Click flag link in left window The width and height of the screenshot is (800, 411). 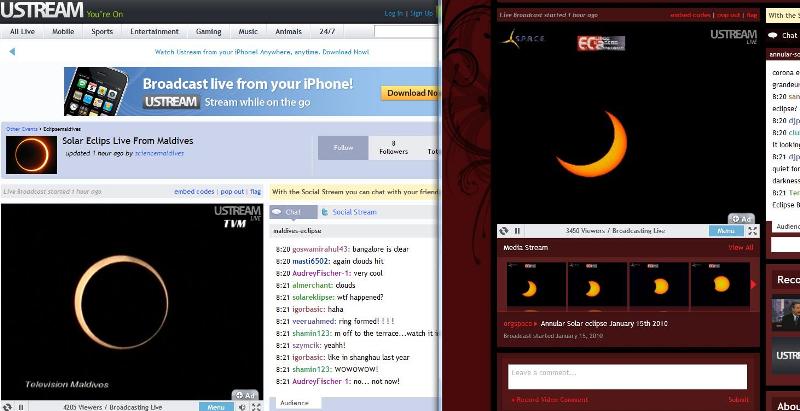(x=256, y=192)
